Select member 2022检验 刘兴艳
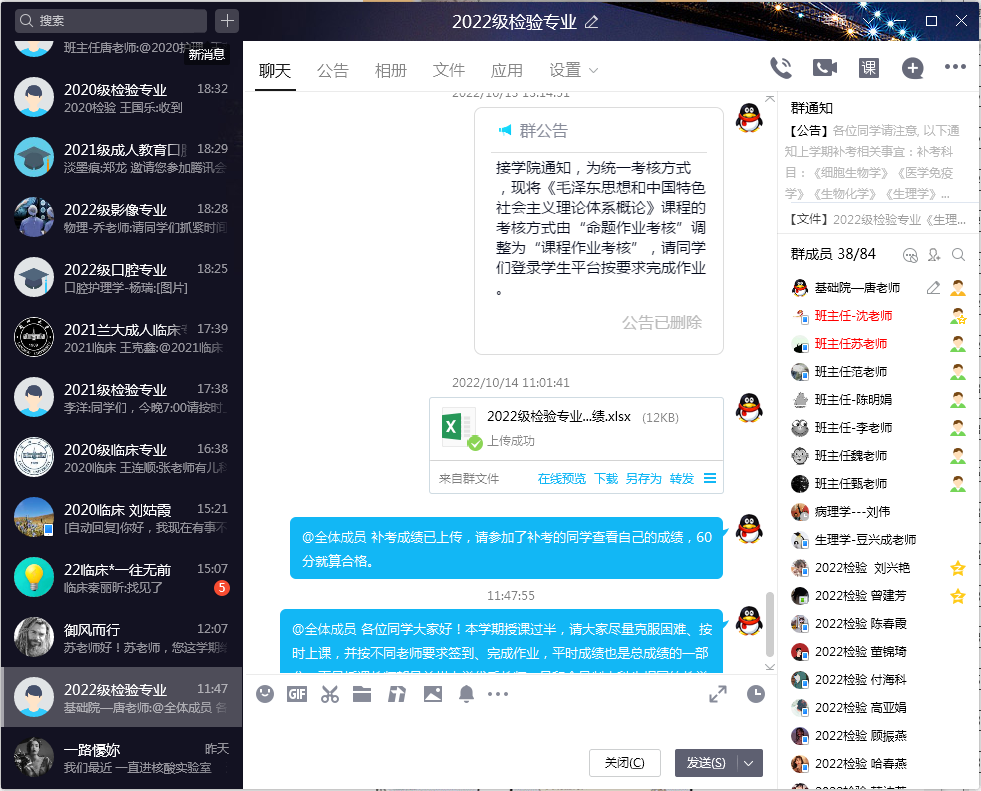The width and height of the screenshot is (981, 791). point(878,568)
